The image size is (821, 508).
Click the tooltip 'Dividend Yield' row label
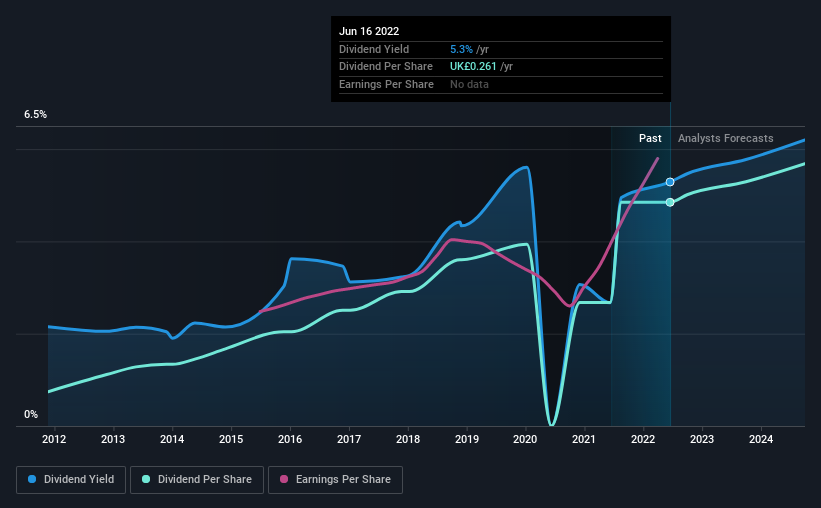coord(374,49)
